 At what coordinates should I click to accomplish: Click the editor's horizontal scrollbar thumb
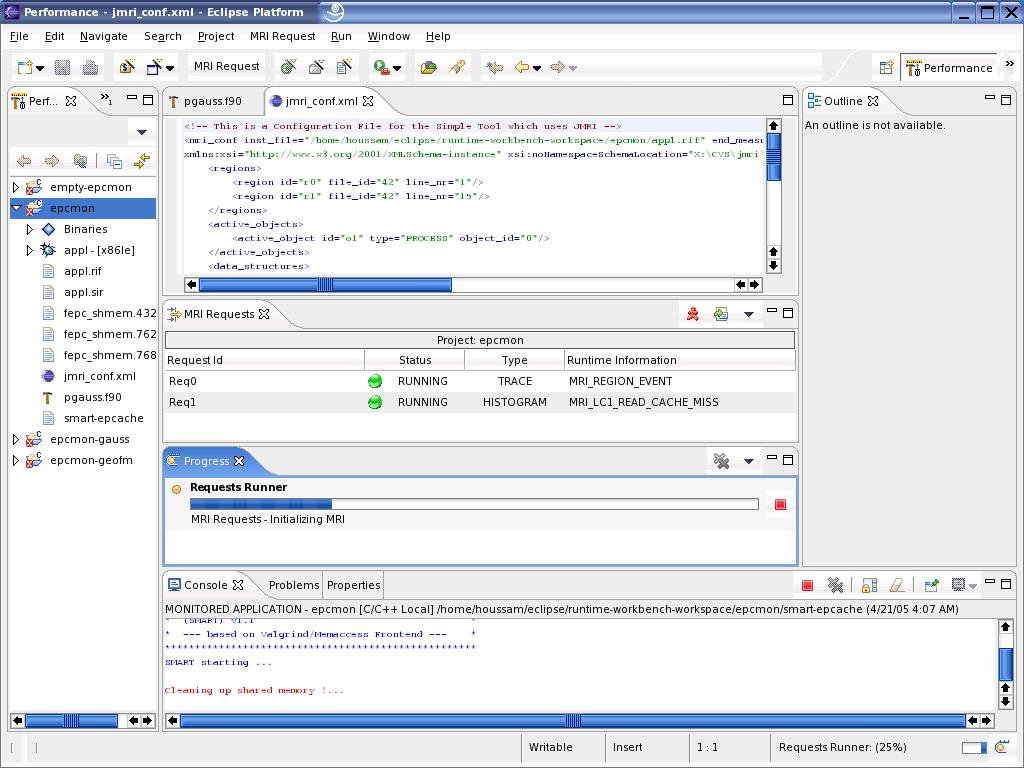[x=325, y=285]
